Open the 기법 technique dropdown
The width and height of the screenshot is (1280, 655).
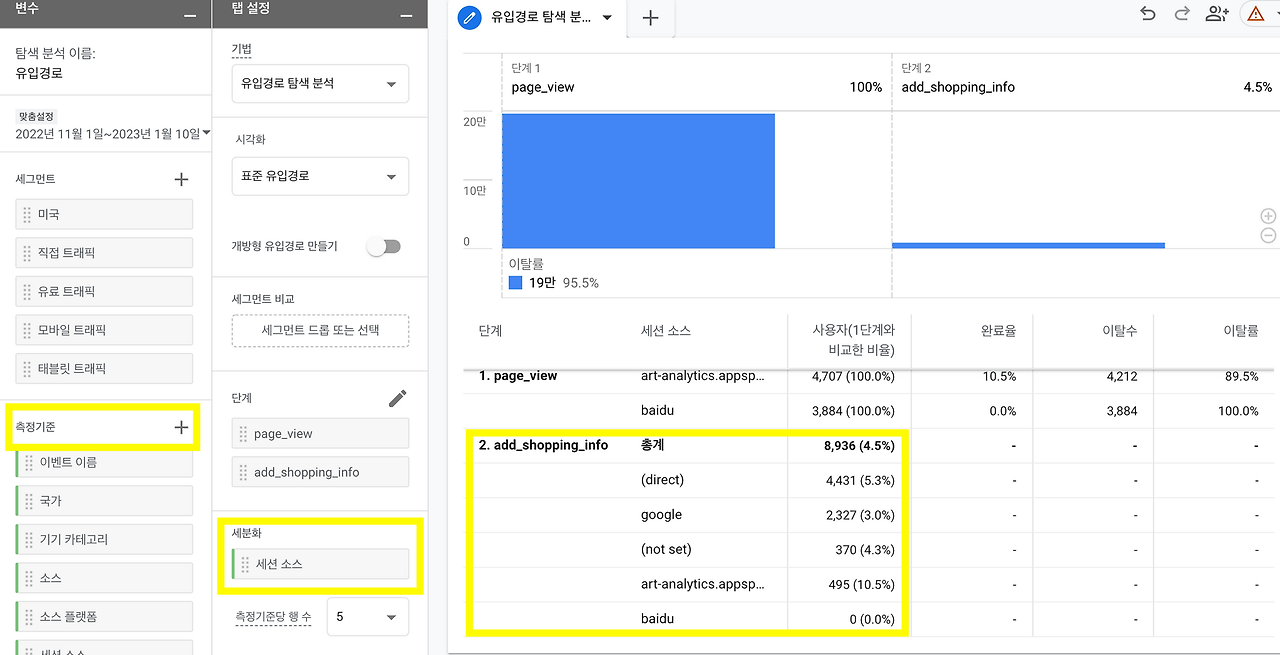point(320,84)
